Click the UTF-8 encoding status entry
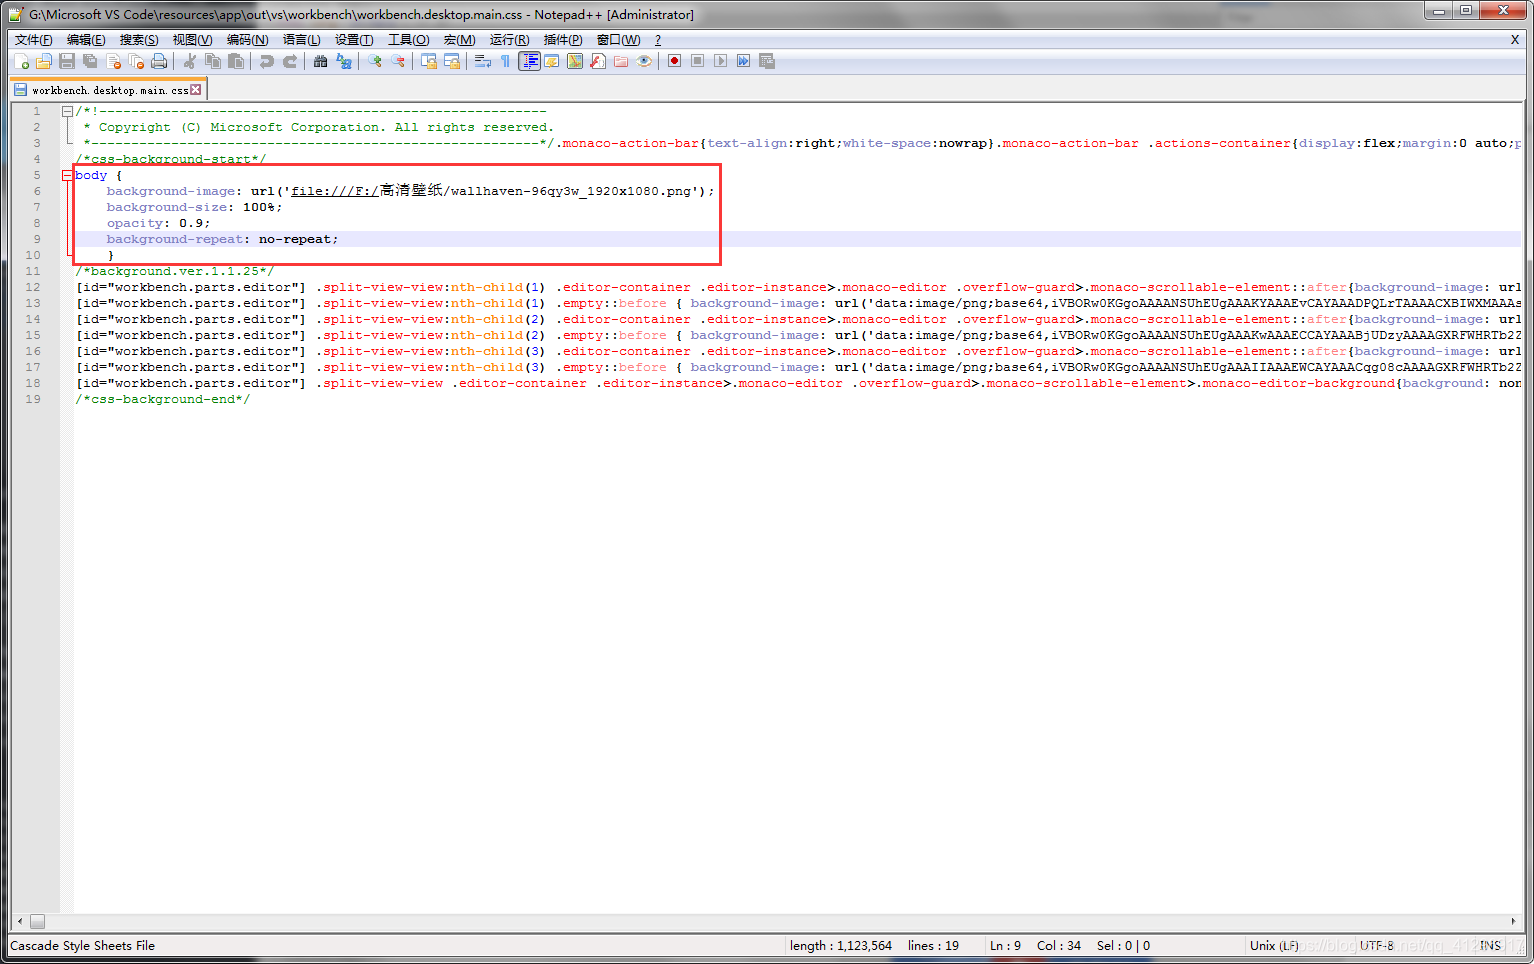The height and width of the screenshot is (964, 1534). tap(1377, 945)
